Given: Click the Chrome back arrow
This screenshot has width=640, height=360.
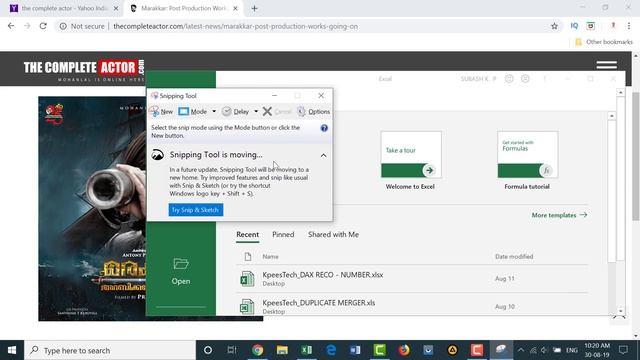Looking at the screenshot, I should pyautogui.click(x=11, y=26).
